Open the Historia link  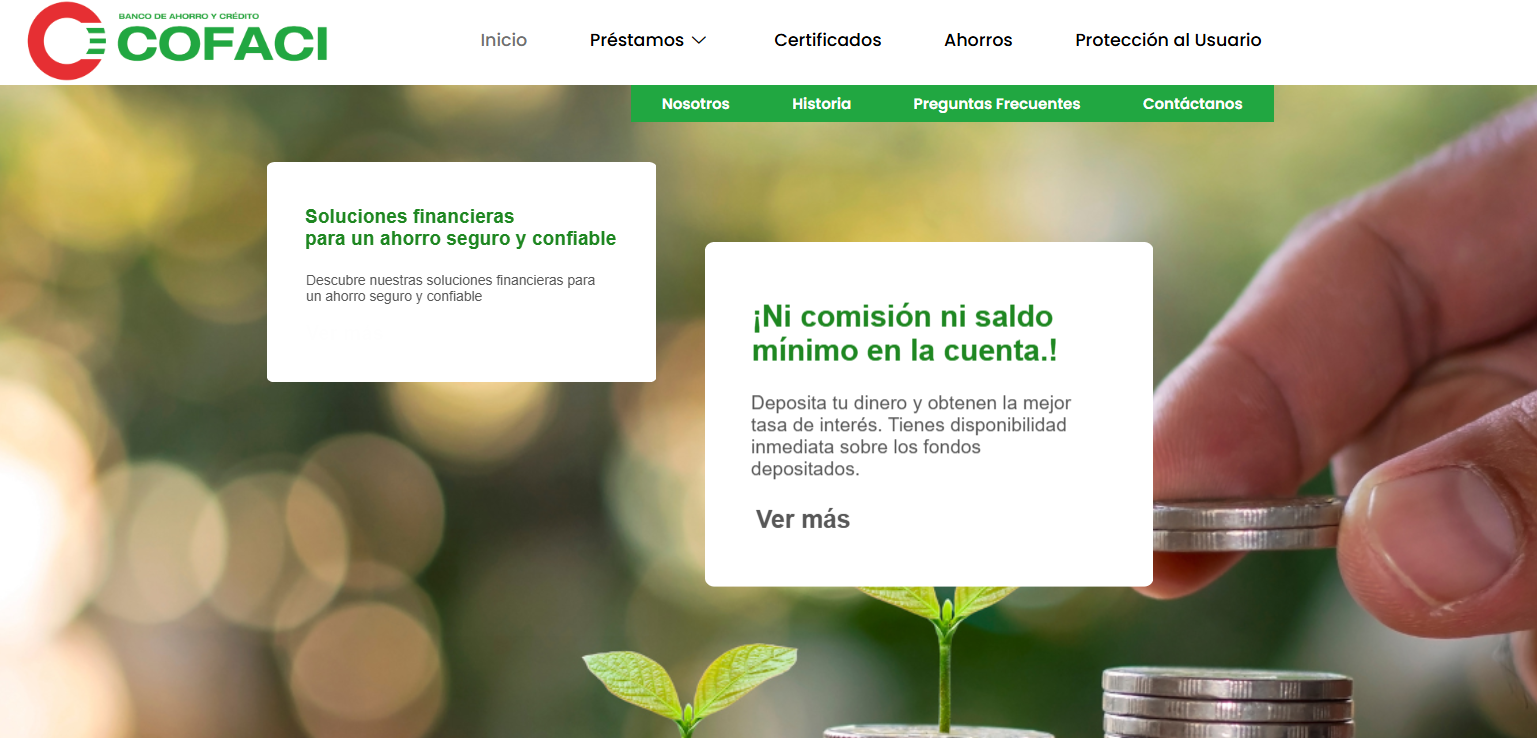click(821, 104)
